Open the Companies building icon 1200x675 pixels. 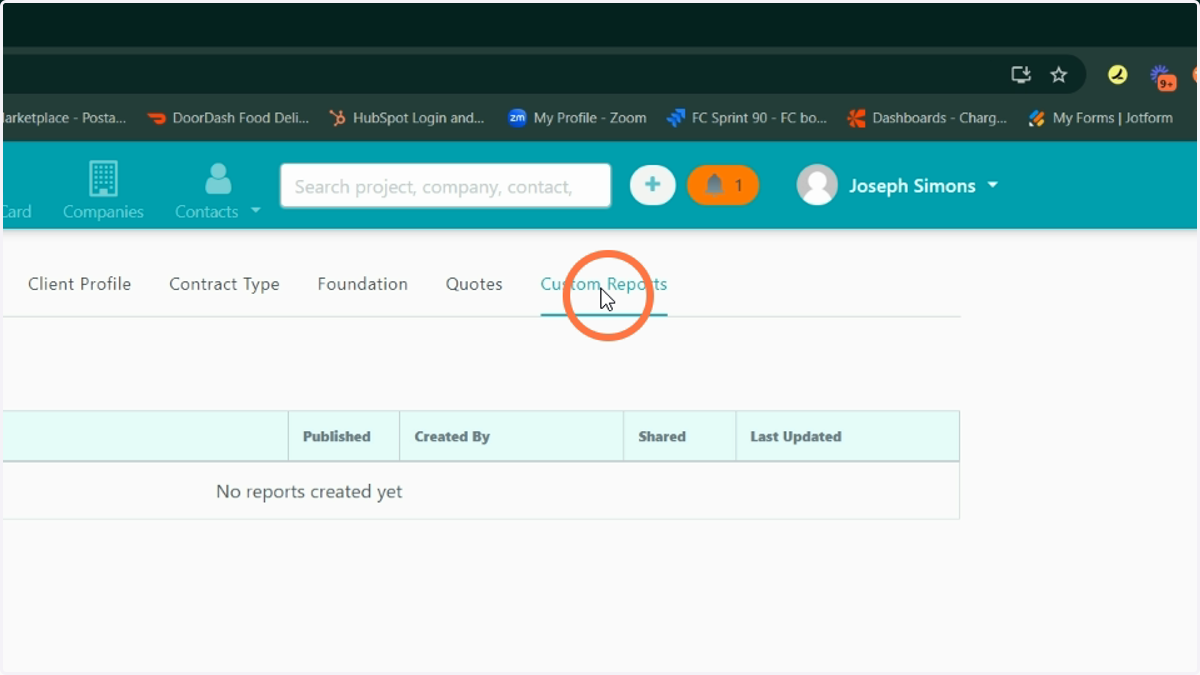tap(103, 178)
